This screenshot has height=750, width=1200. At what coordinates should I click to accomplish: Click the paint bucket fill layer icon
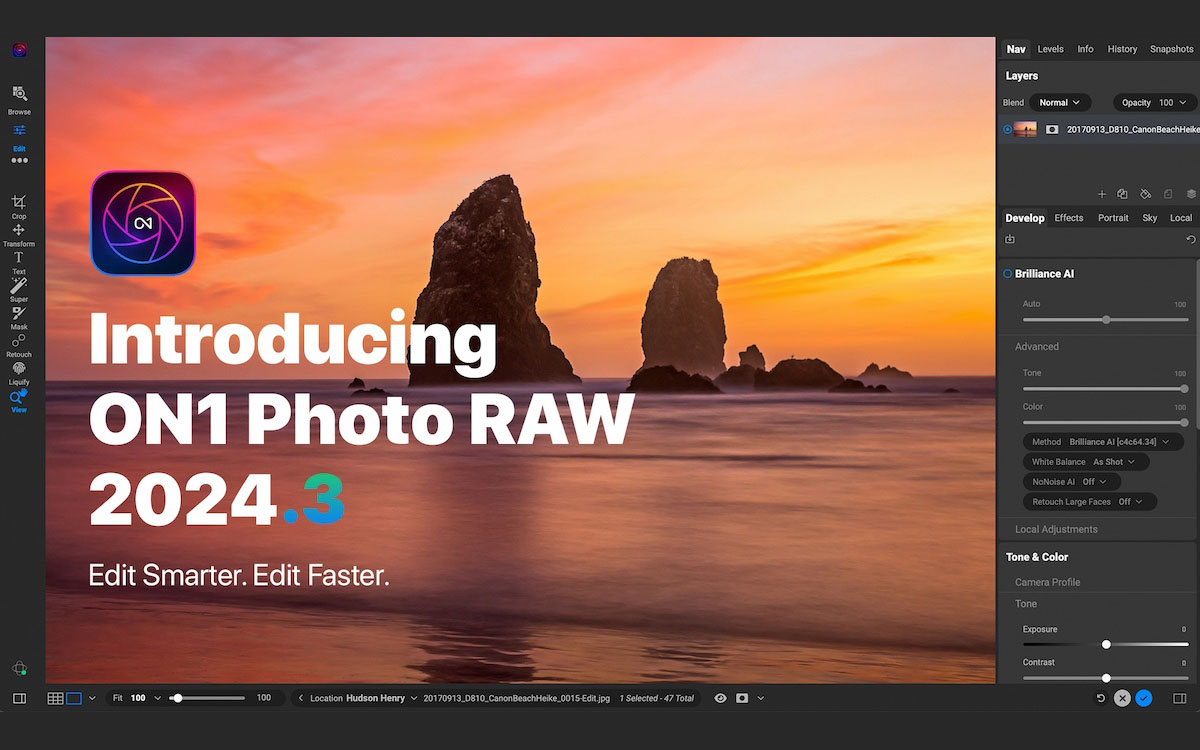click(x=1146, y=194)
